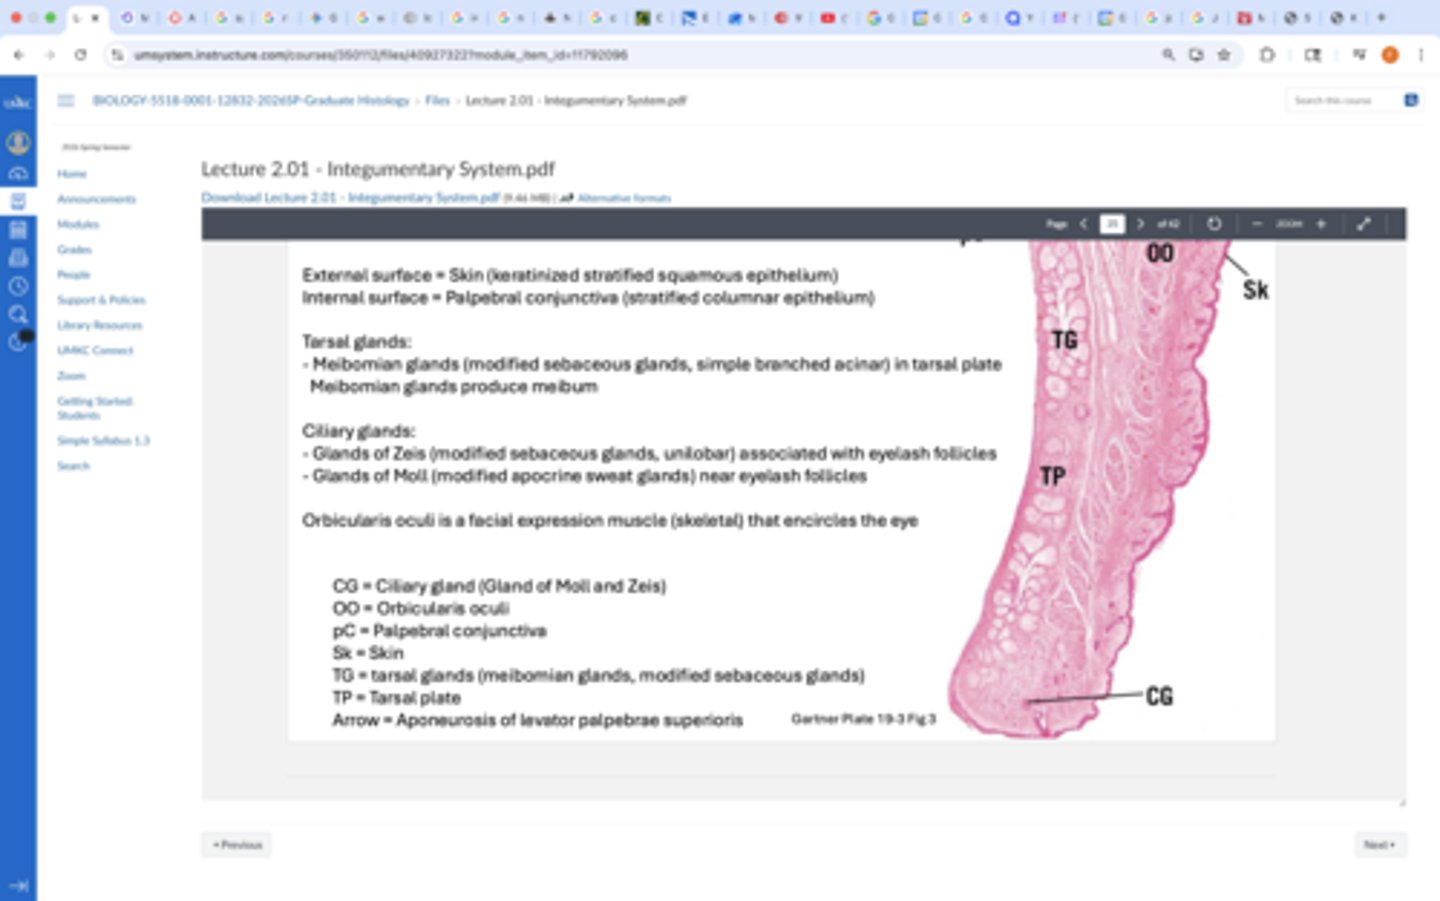Open browser zoom magnifier icon in address bar

(1168, 55)
